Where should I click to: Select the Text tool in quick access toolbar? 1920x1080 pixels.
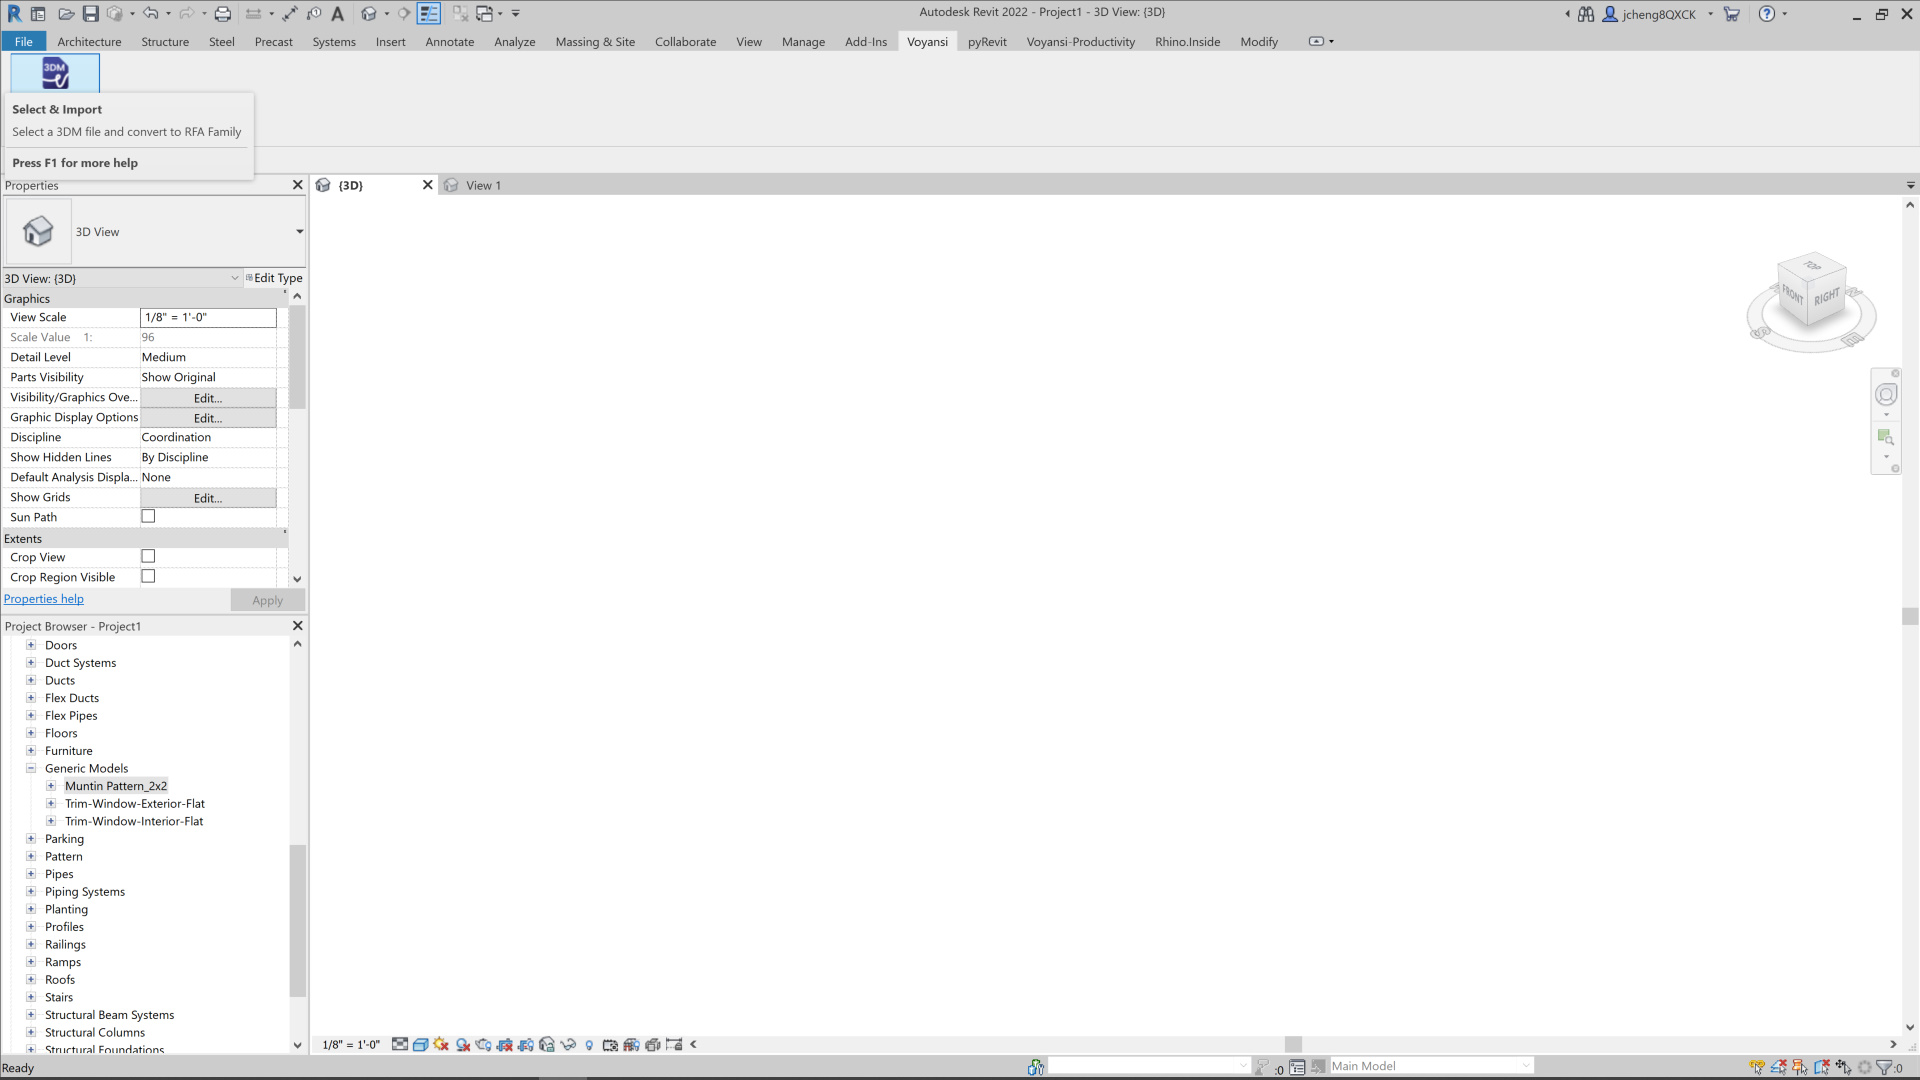(337, 14)
